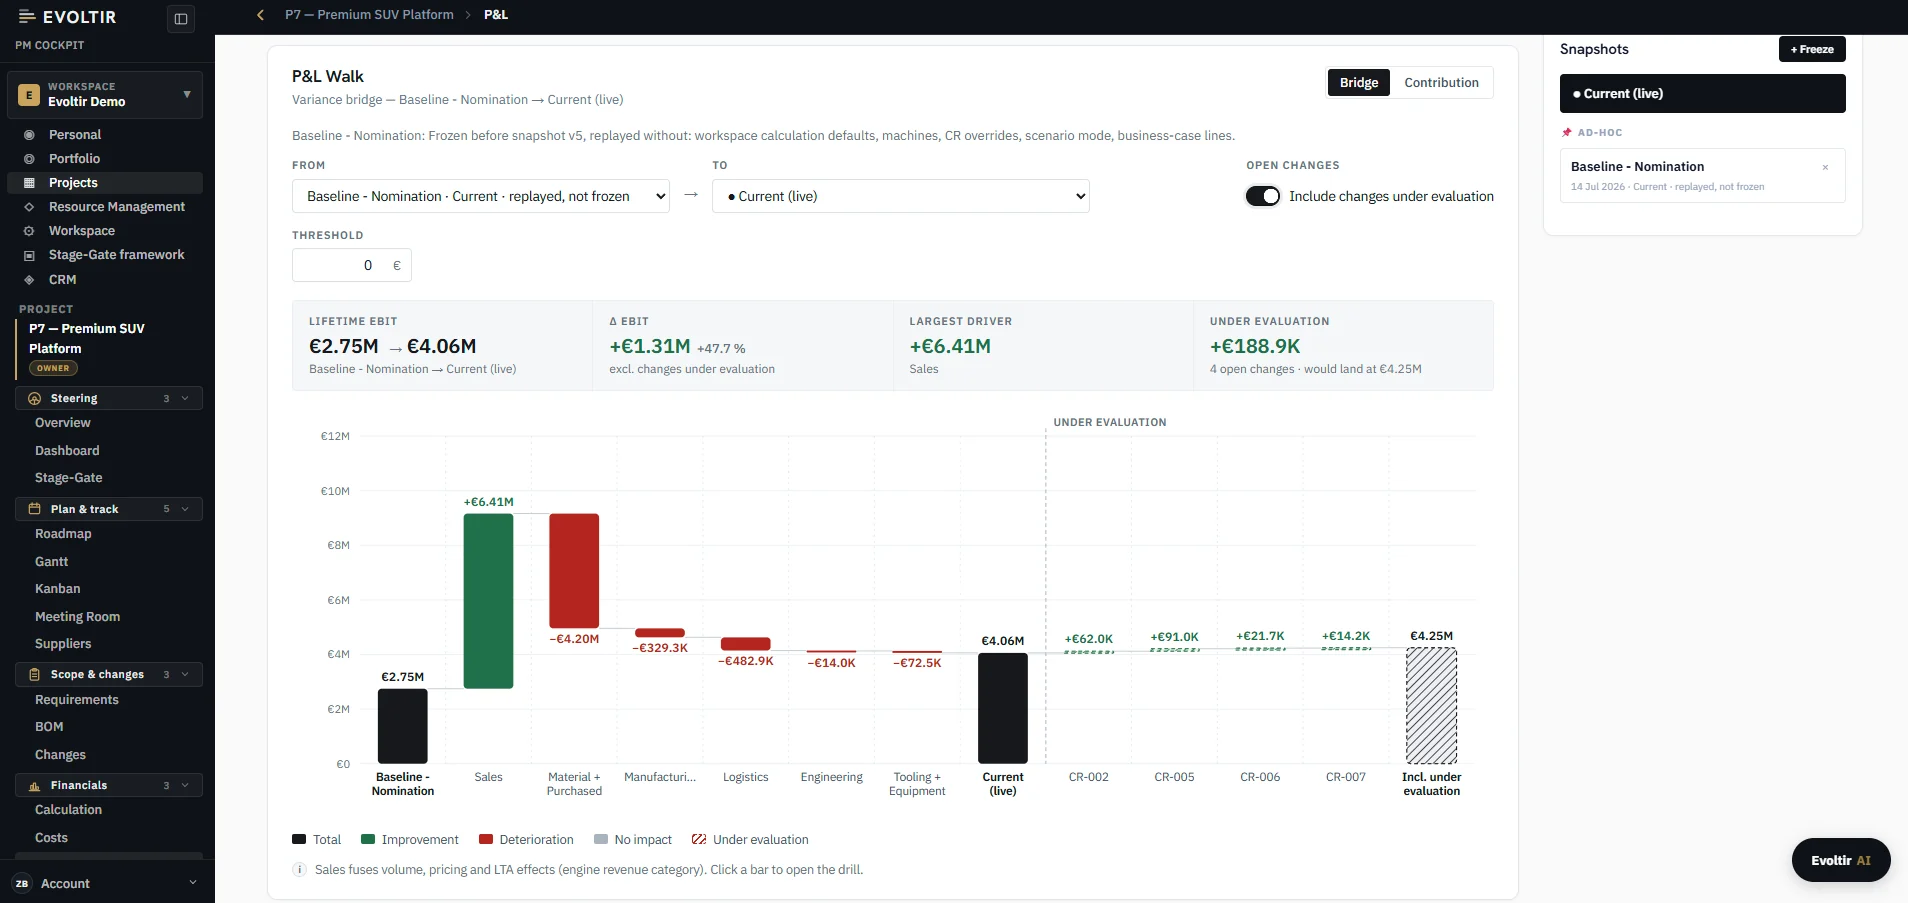This screenshot has width=1908, height=903.
Task: Switch to the Contribution tab
Action: (1441, 83)
